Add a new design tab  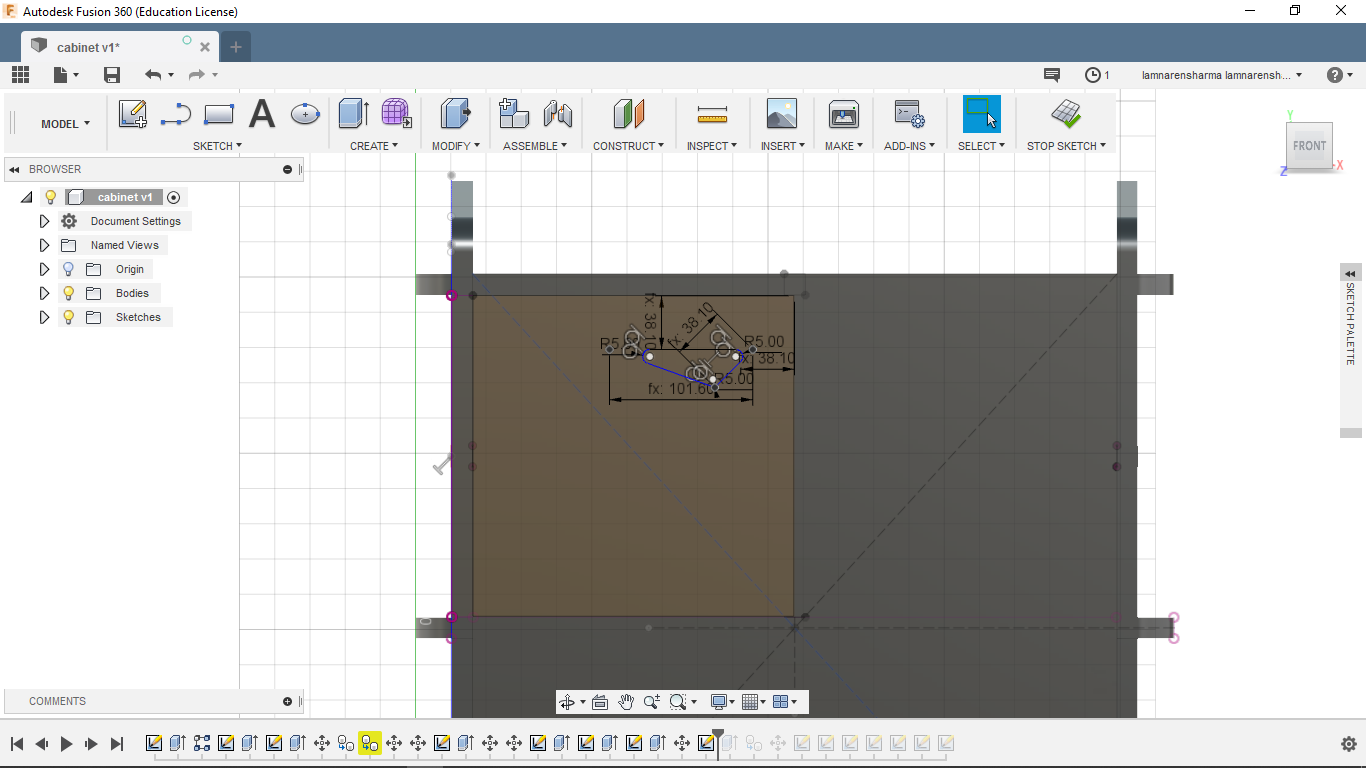(236, 47)
